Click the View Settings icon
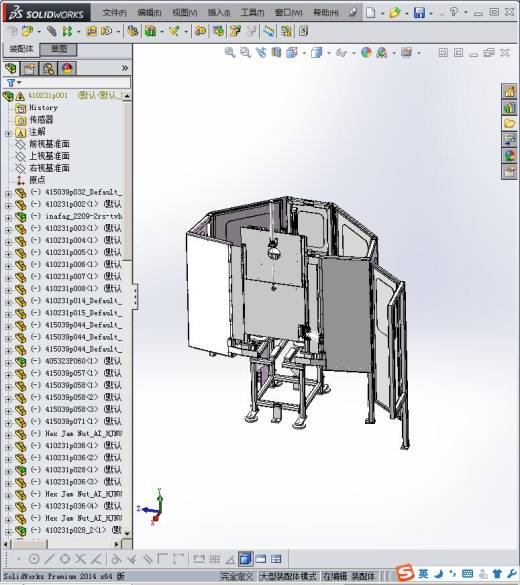 [406, 53]
